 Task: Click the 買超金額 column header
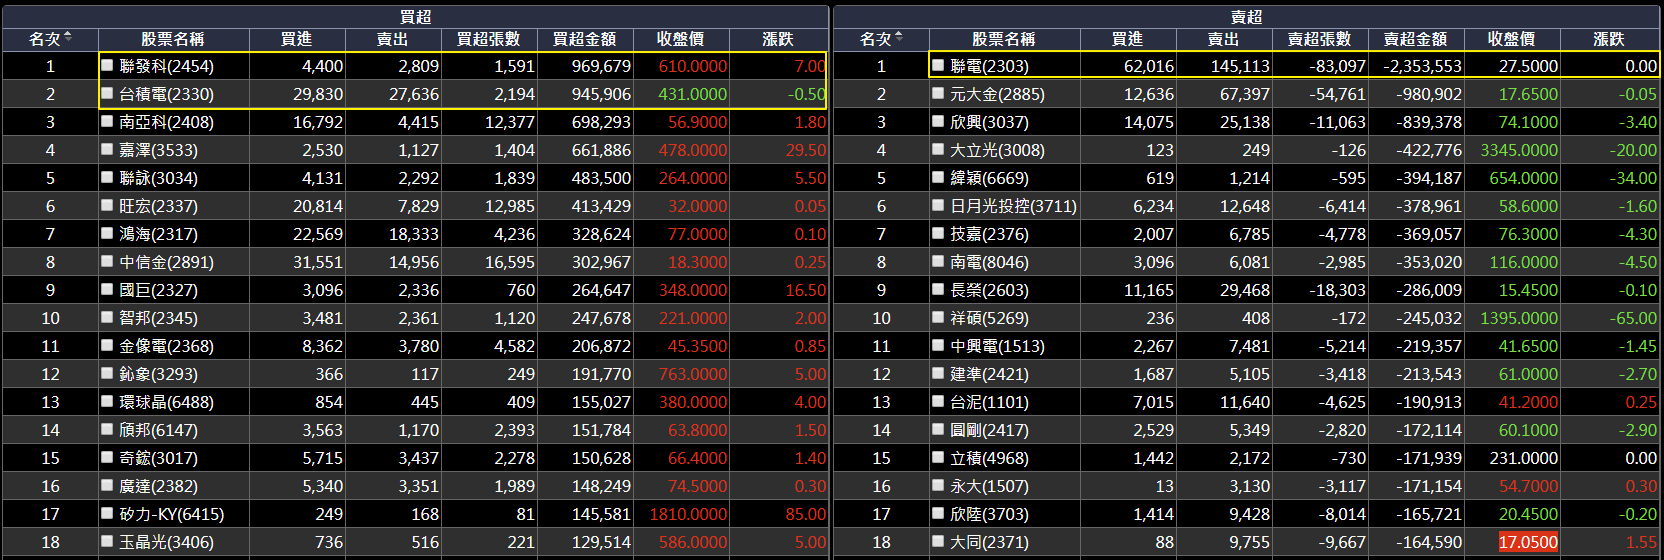click(585, 39)
